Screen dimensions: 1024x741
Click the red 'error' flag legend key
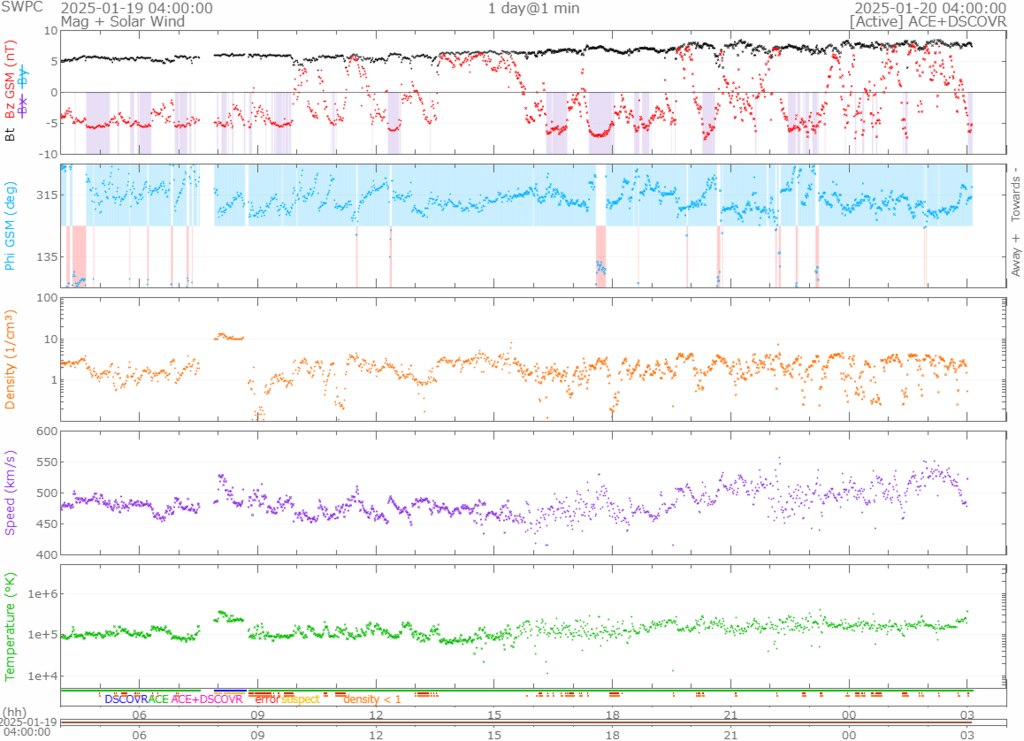266,699
